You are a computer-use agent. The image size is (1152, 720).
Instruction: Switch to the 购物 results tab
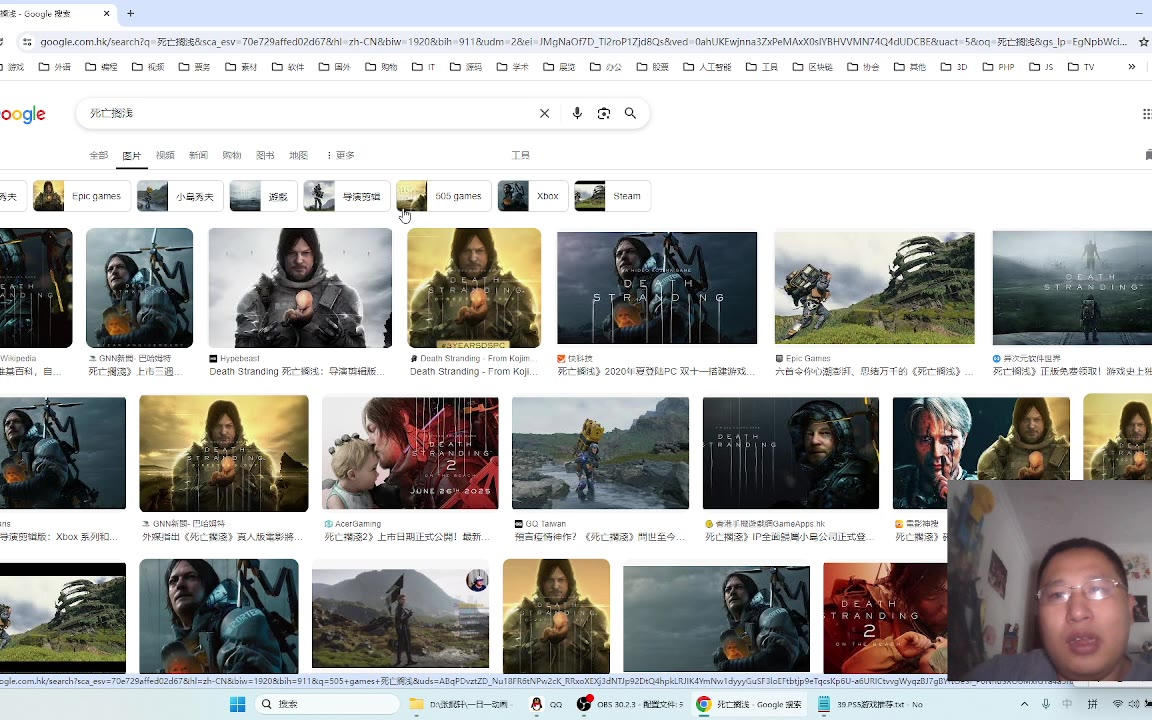coord(231,155)
